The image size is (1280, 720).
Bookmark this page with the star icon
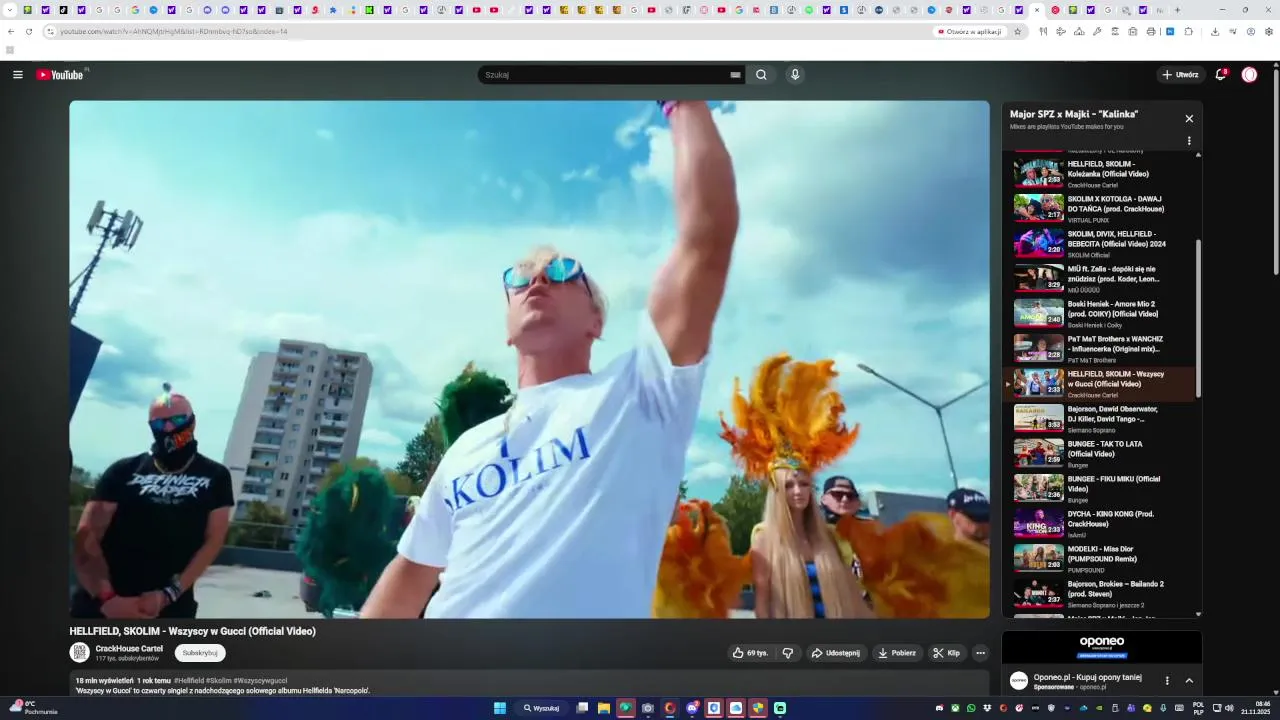1018,31
